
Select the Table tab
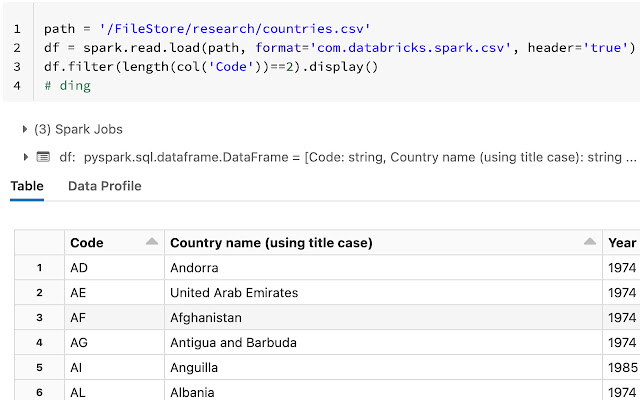pyautogui.click(x=26, y=186)
